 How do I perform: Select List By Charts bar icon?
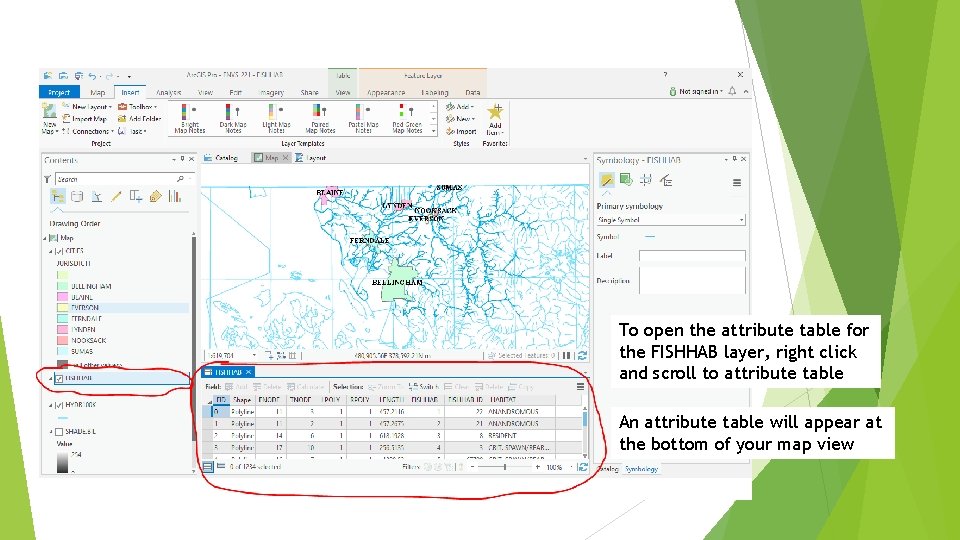point(175,197)
